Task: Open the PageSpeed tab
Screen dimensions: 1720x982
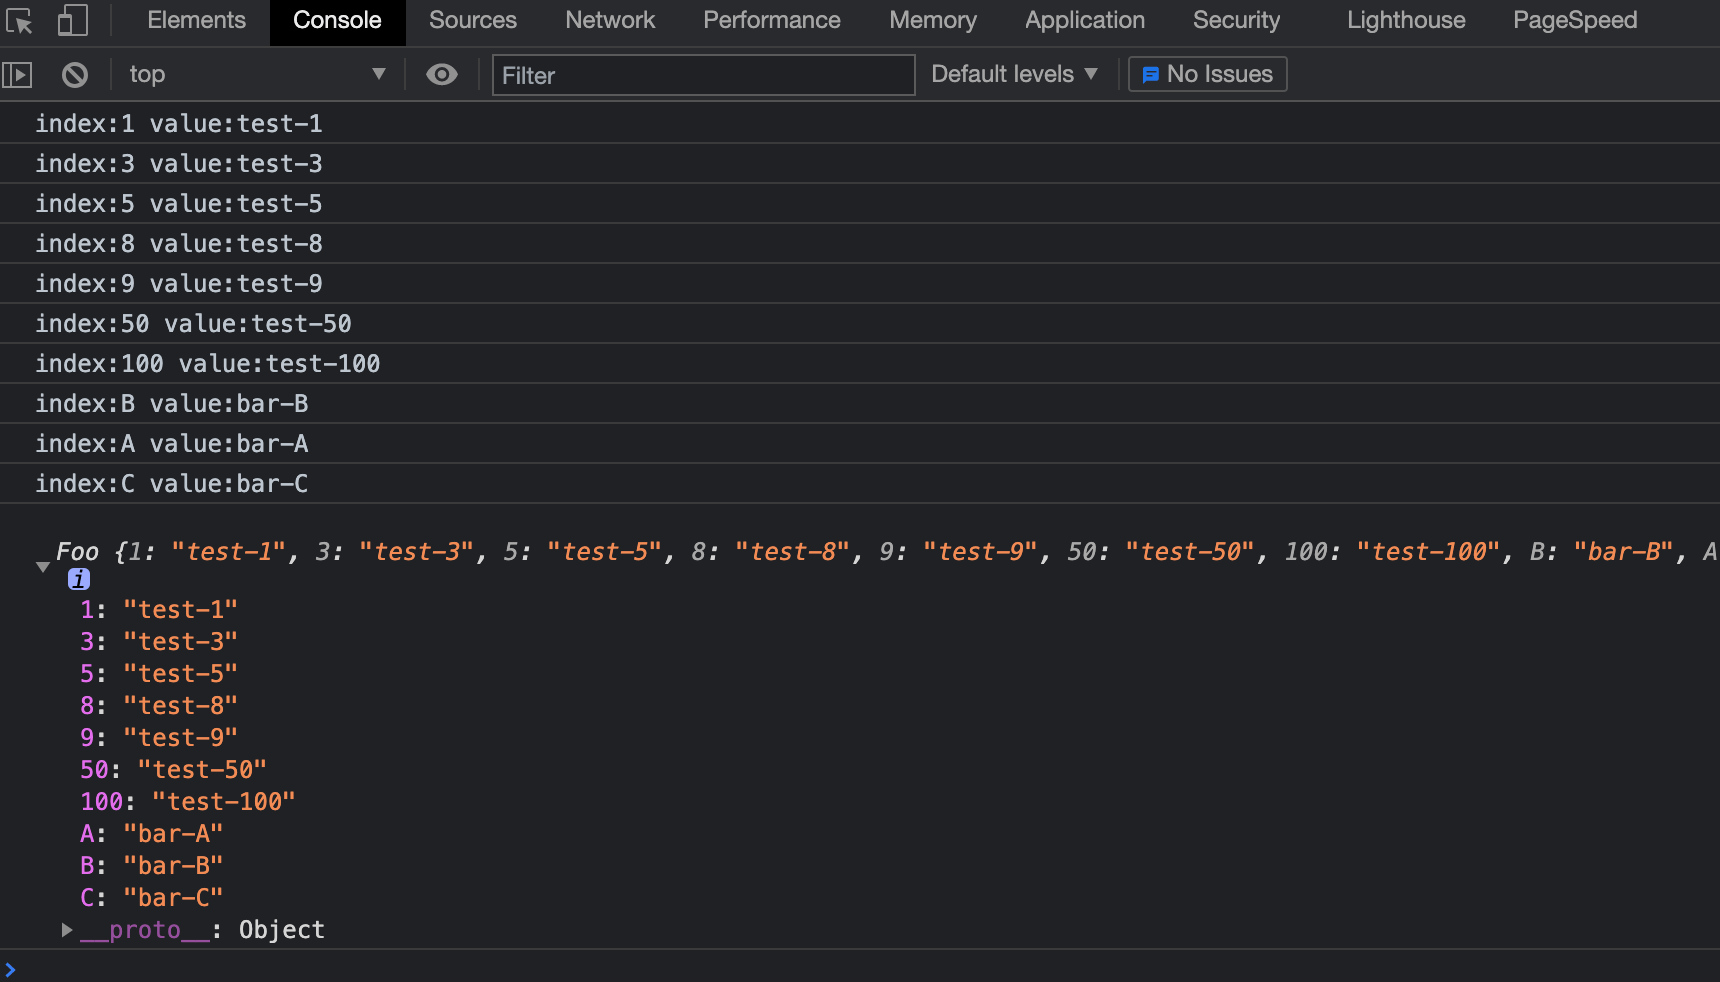Action: tap(1575, 21)
